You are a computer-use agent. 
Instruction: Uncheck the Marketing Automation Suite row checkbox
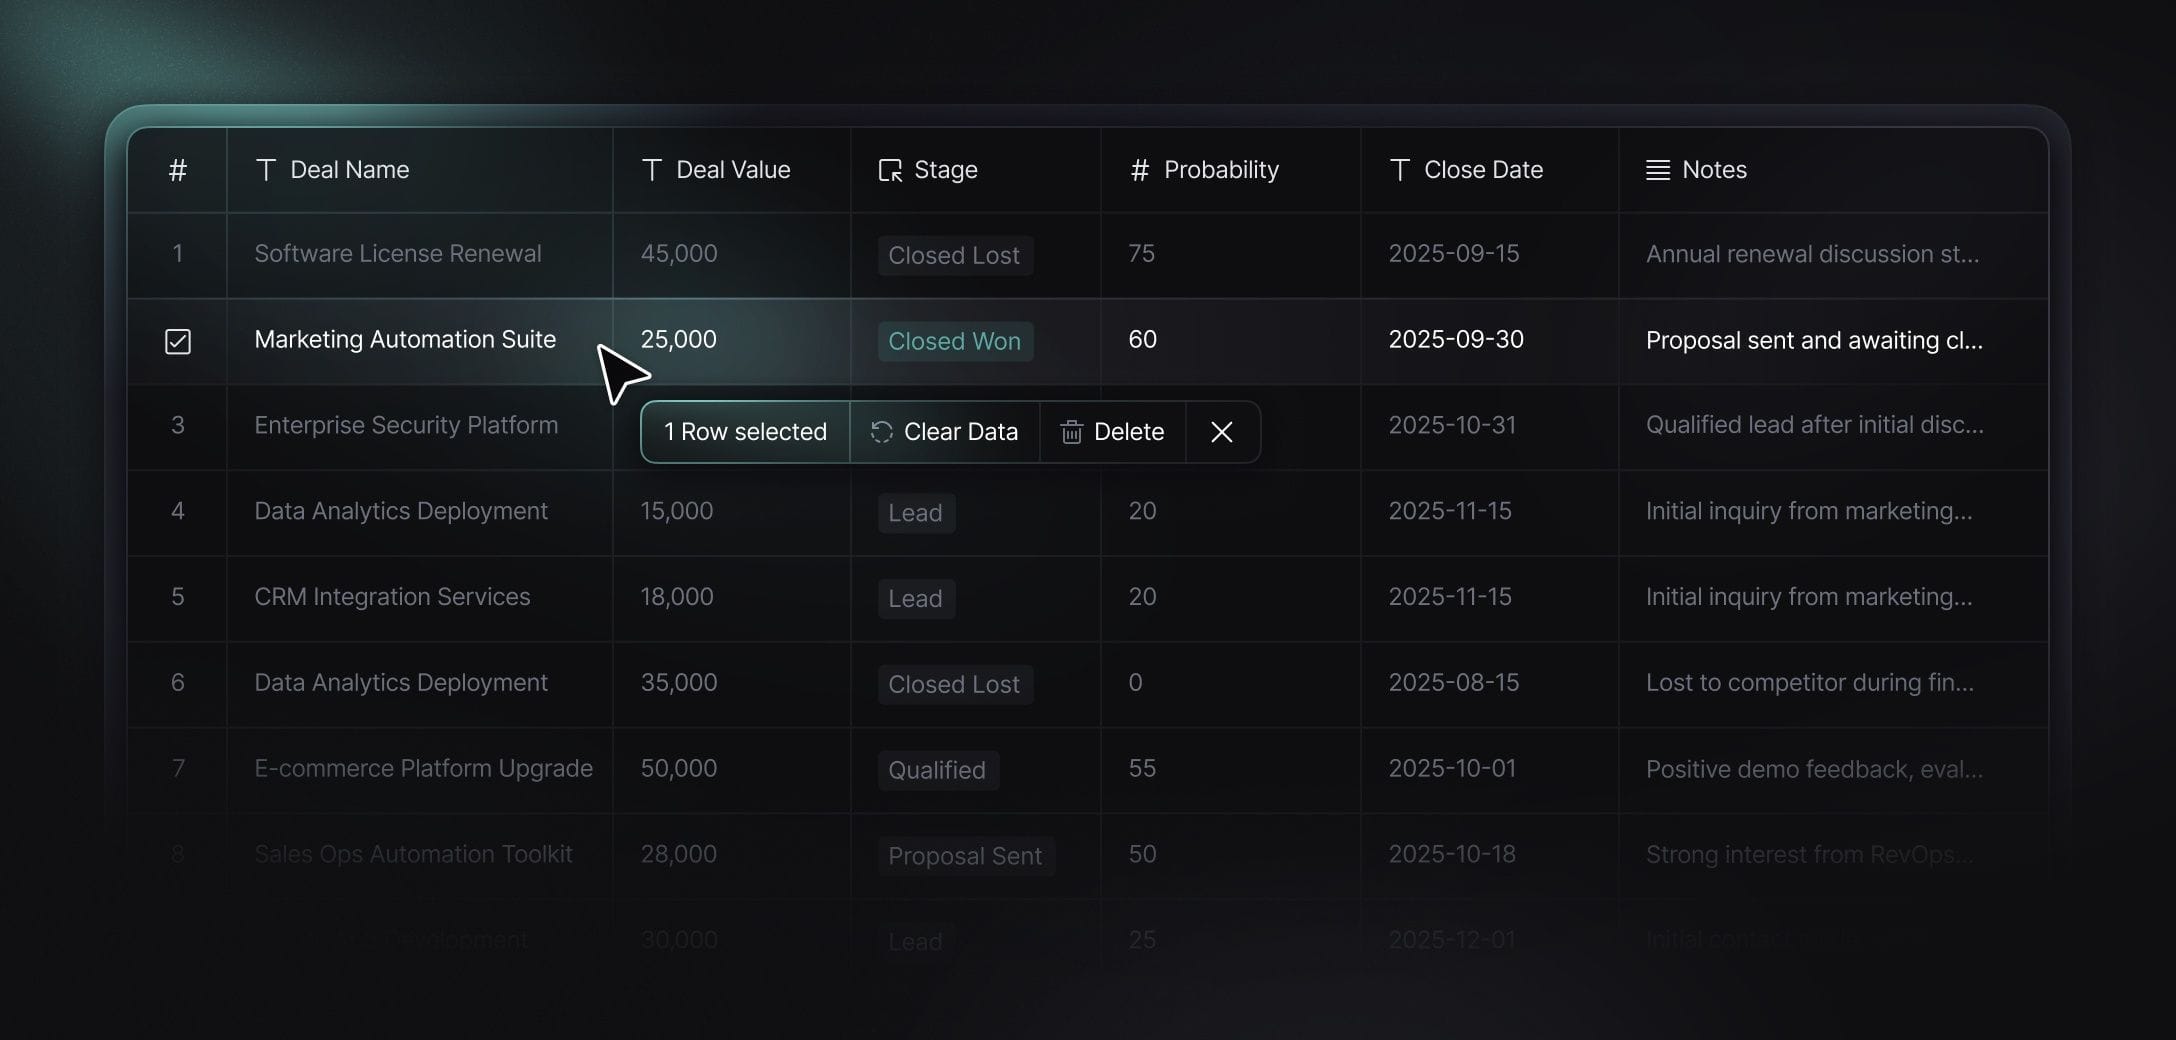coord(178,341)
